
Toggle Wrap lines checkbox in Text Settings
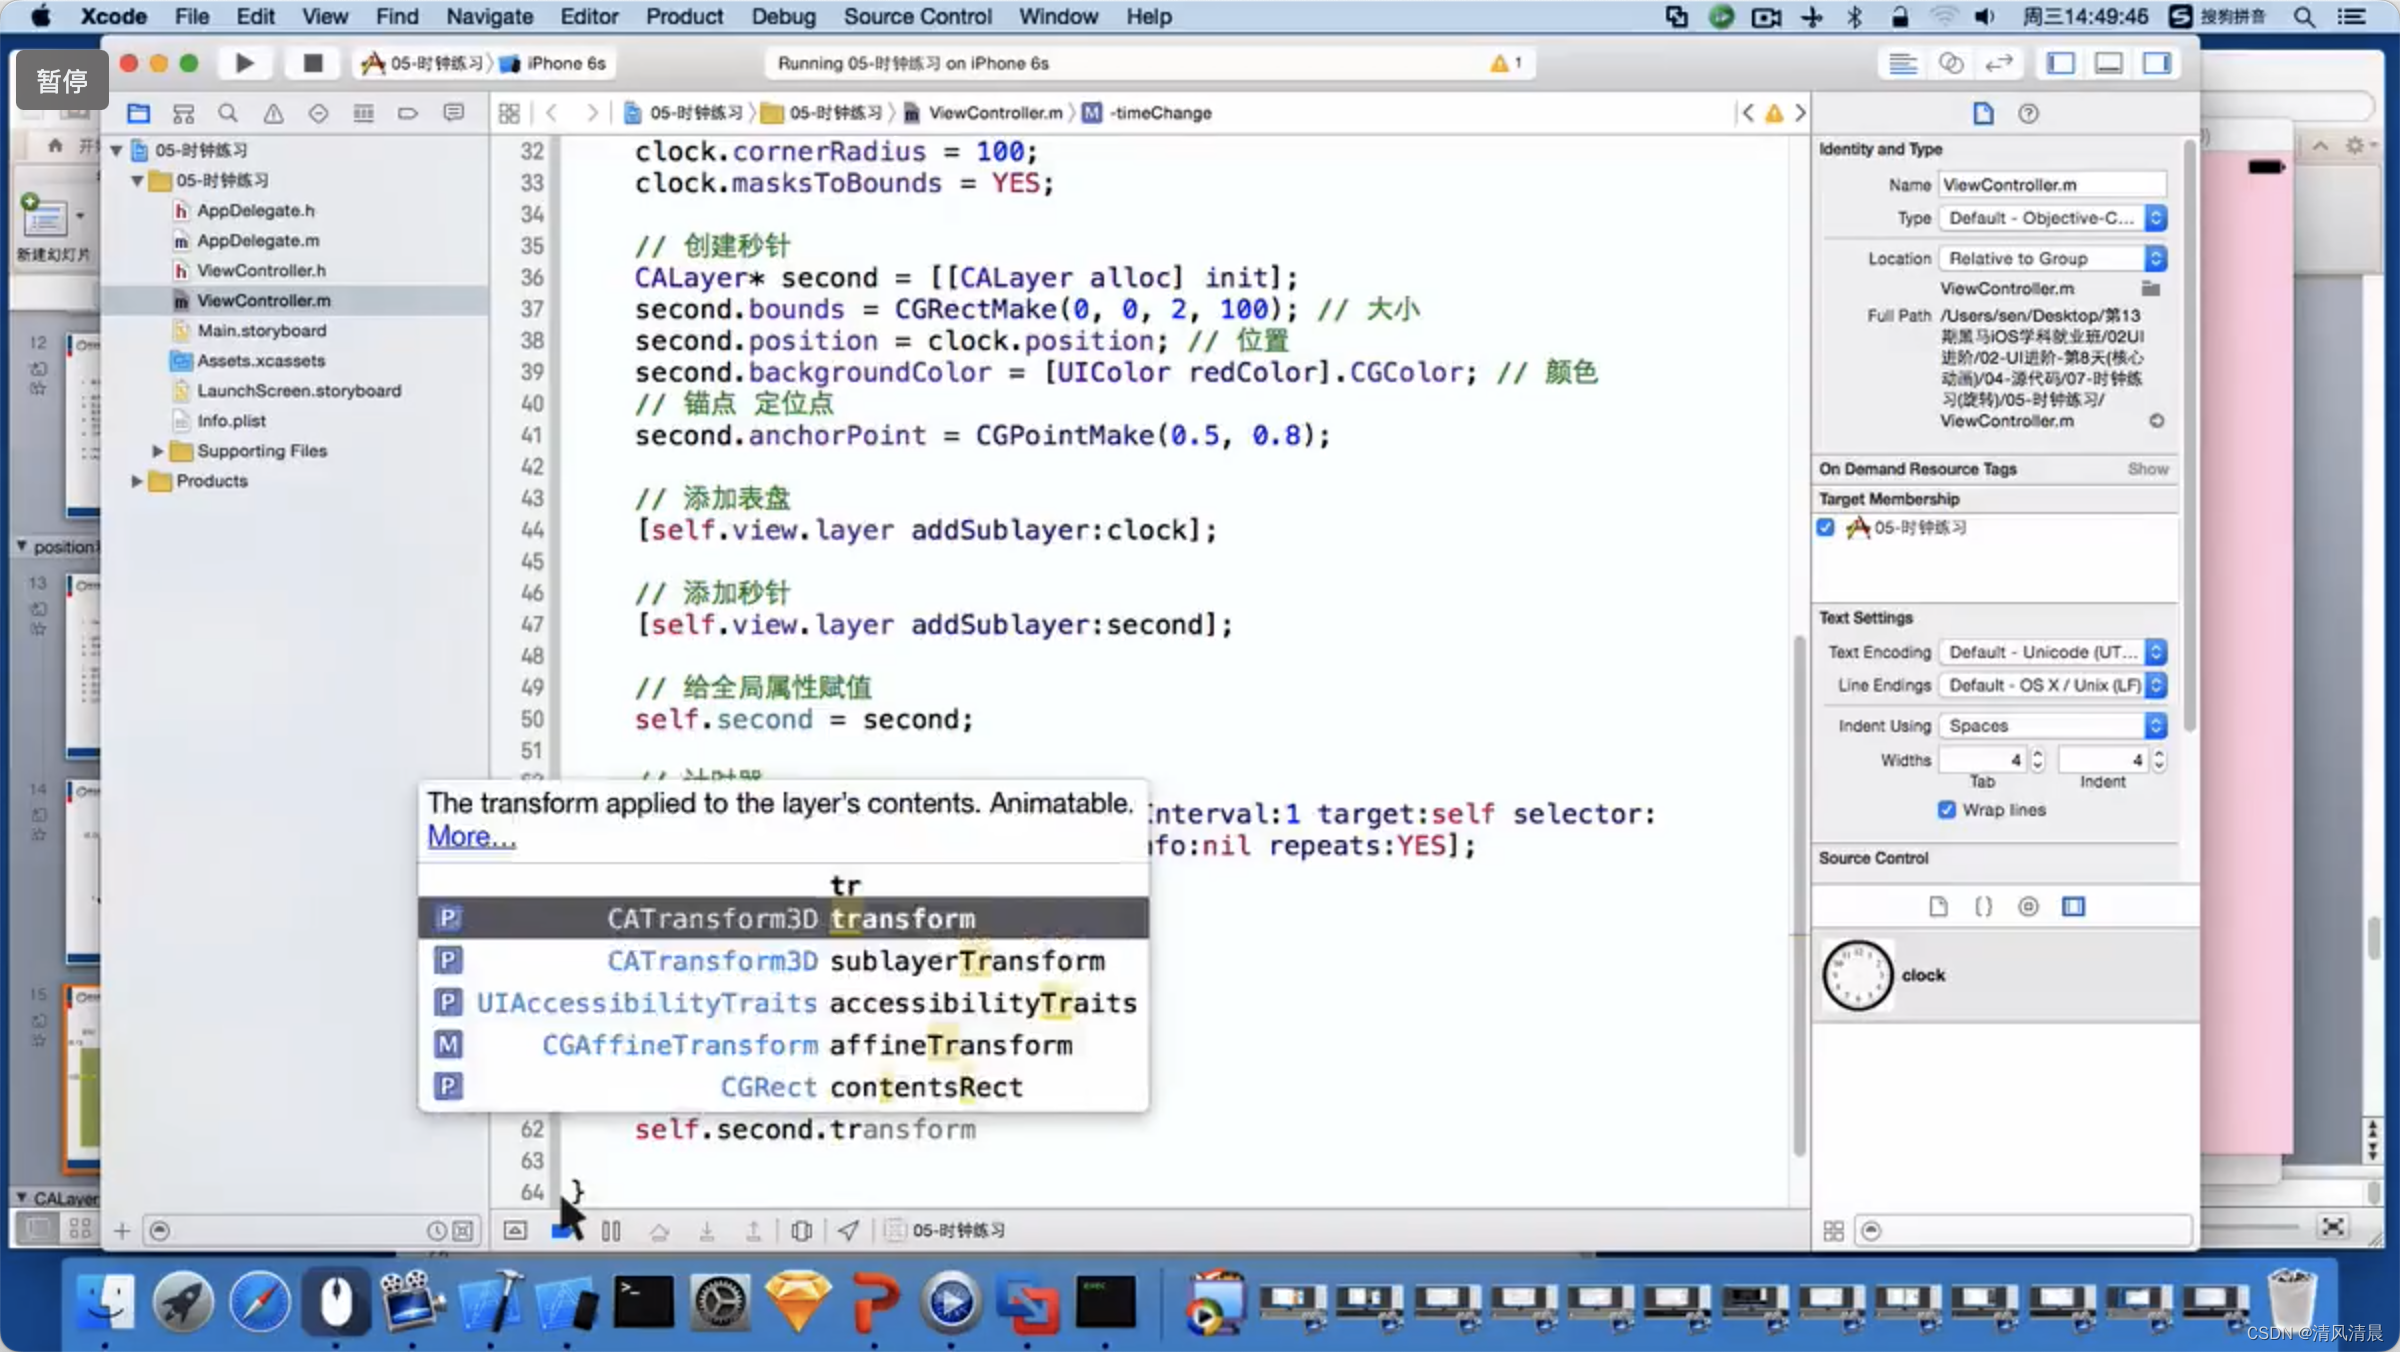pos(1950,810)
